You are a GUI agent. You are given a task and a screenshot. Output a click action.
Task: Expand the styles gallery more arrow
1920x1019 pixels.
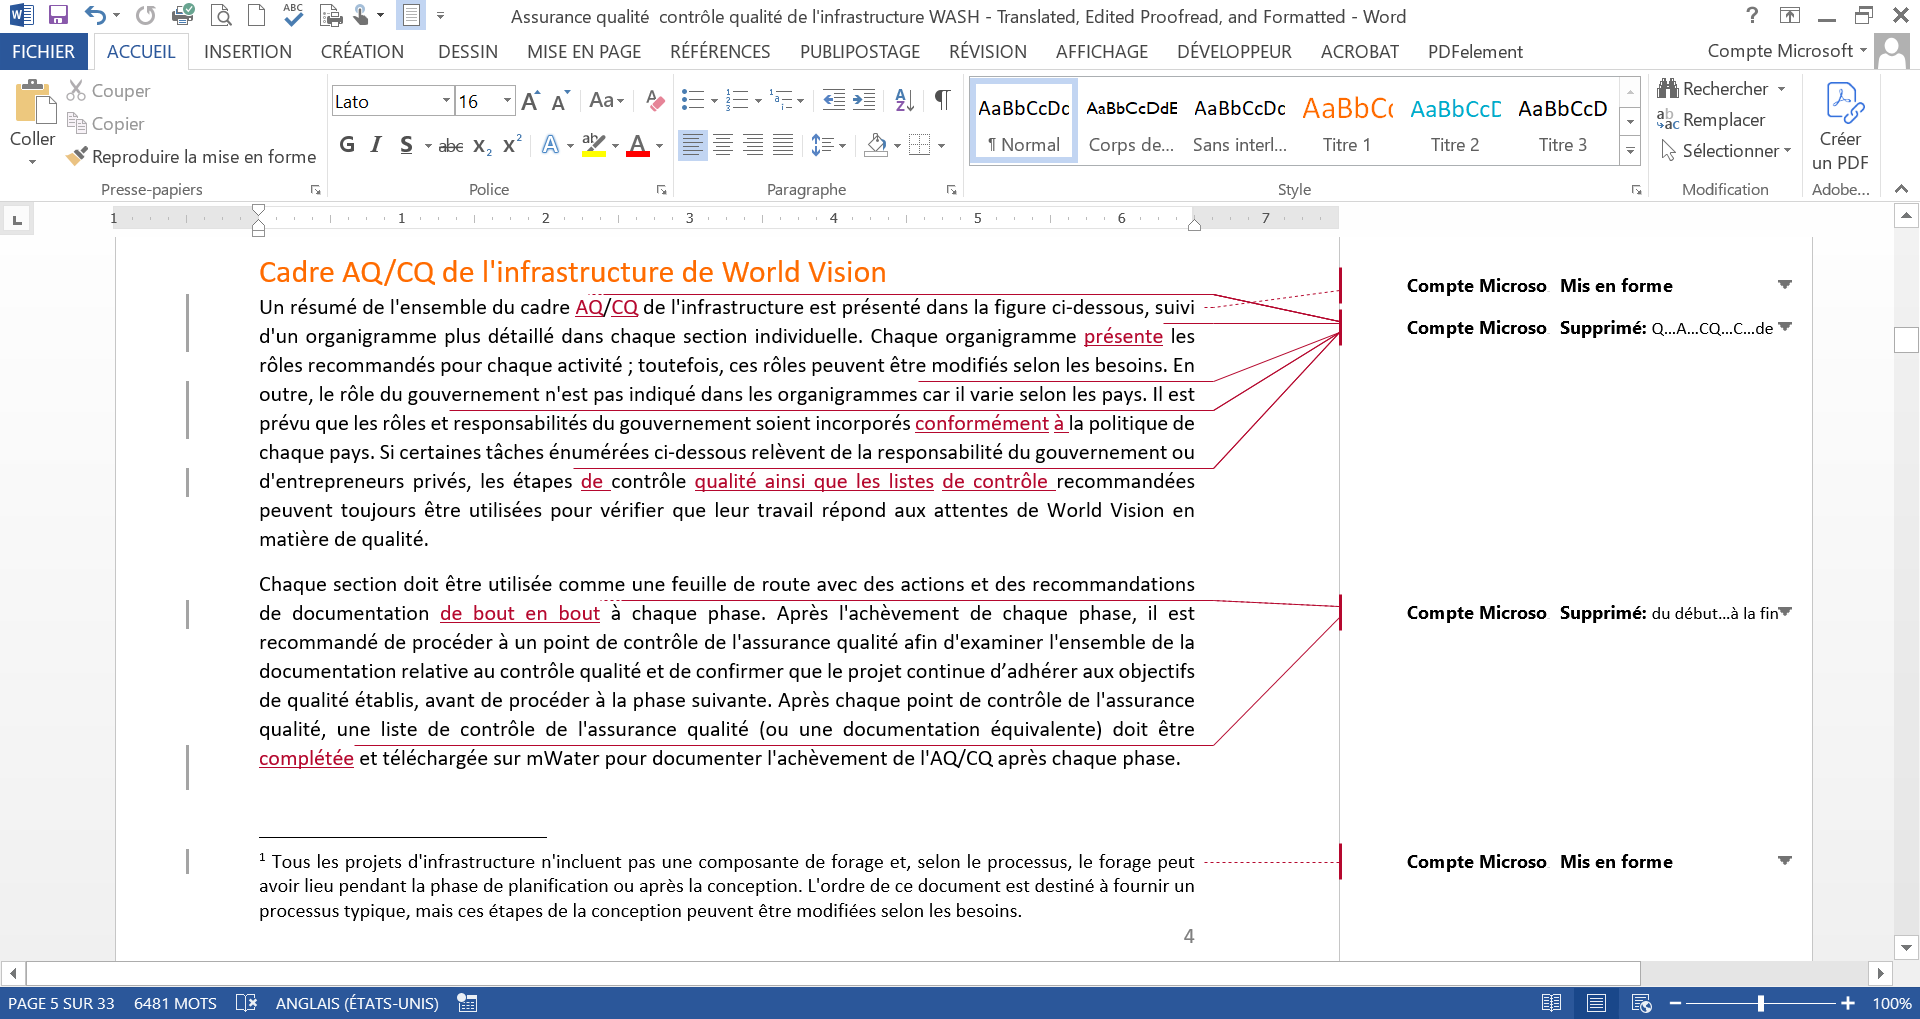coord(1630,151)
